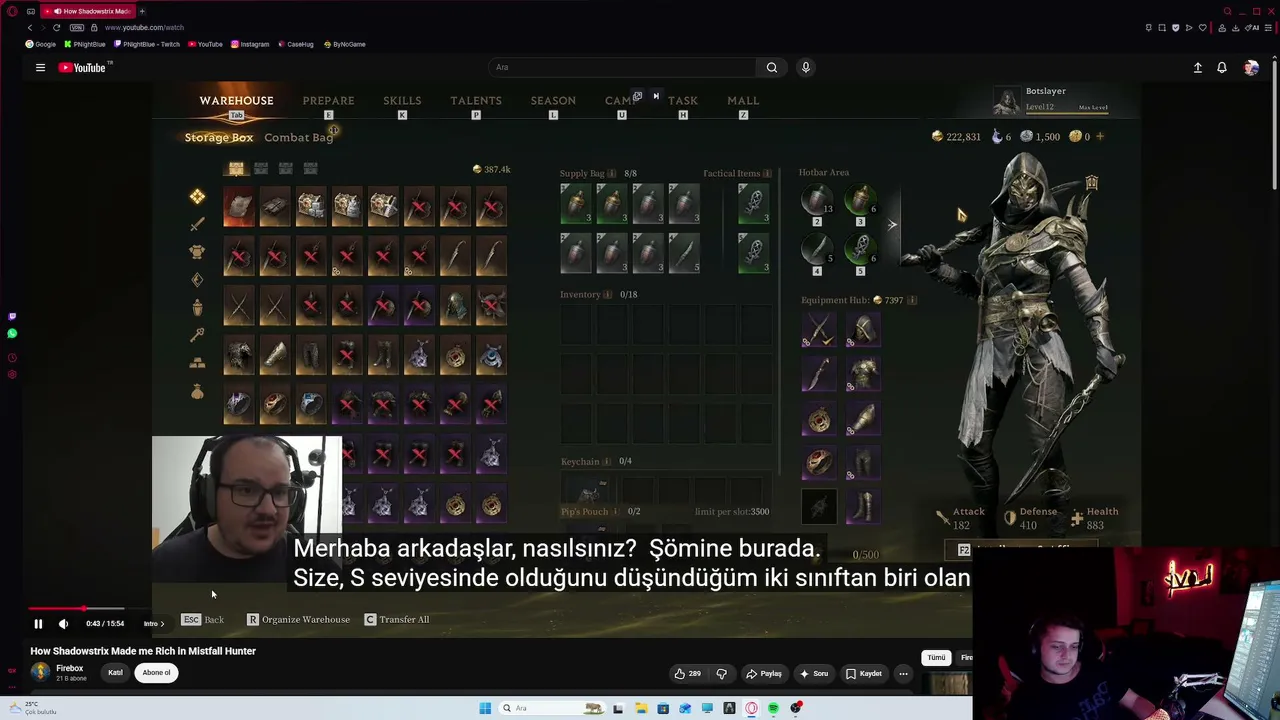
Task: Open a new browser tab
Action: (142, 11)
